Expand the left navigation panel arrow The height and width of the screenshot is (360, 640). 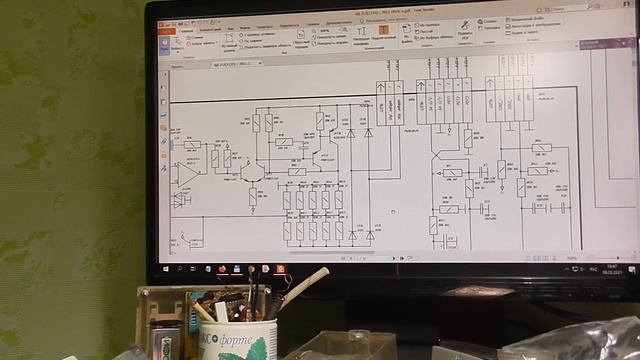tap(165, 75)
